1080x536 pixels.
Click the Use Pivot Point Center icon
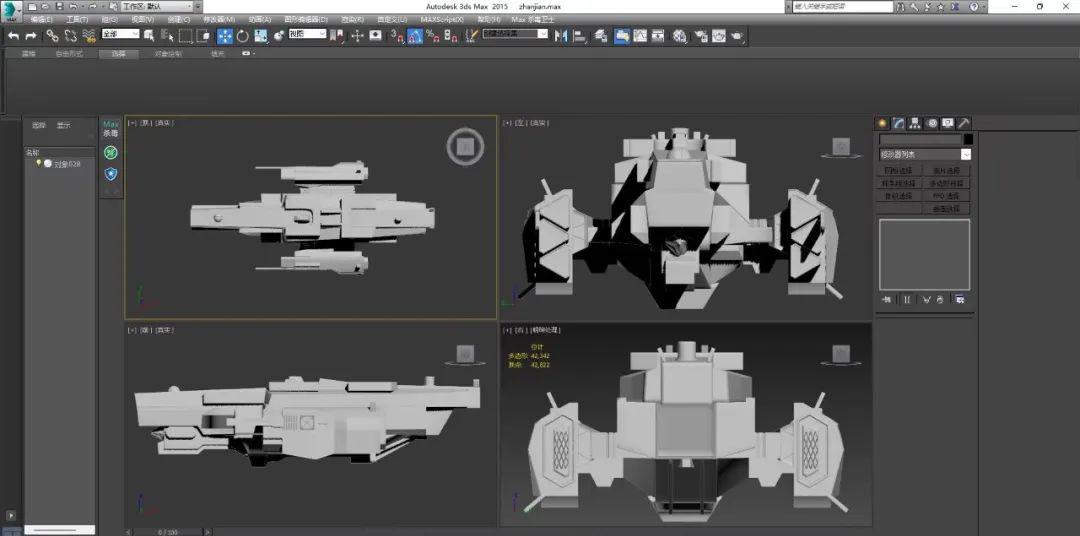(335, 36)
